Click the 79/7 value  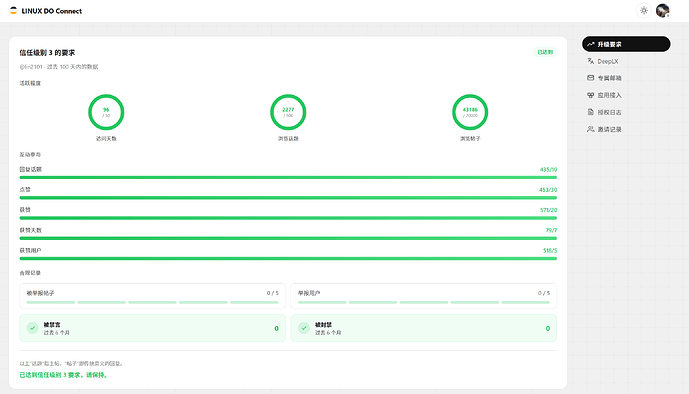[551, 230]
